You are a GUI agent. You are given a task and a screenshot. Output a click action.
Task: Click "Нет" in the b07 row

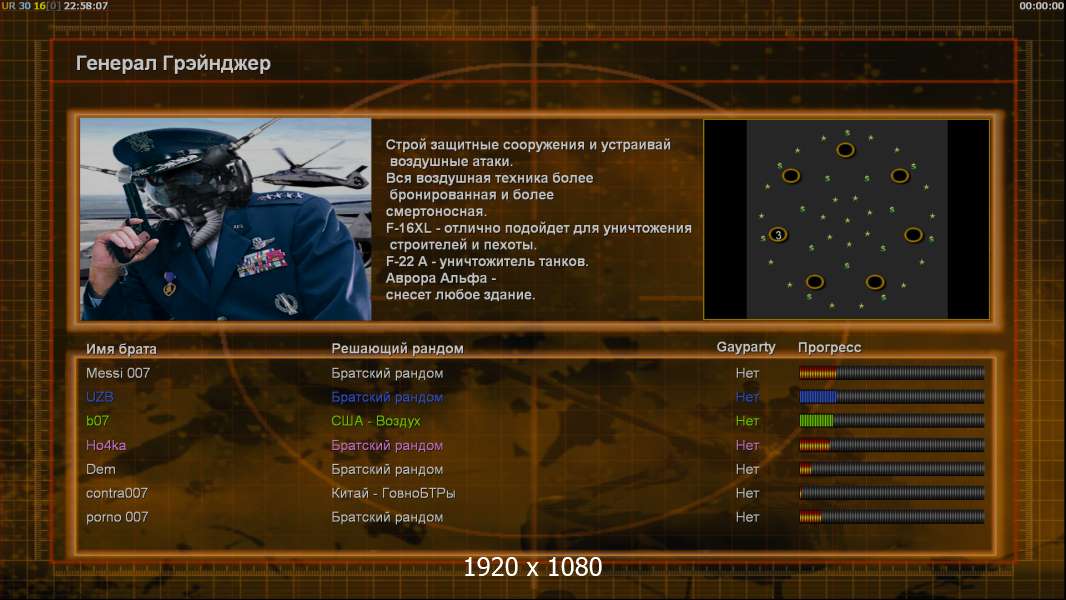coord(747,421)
